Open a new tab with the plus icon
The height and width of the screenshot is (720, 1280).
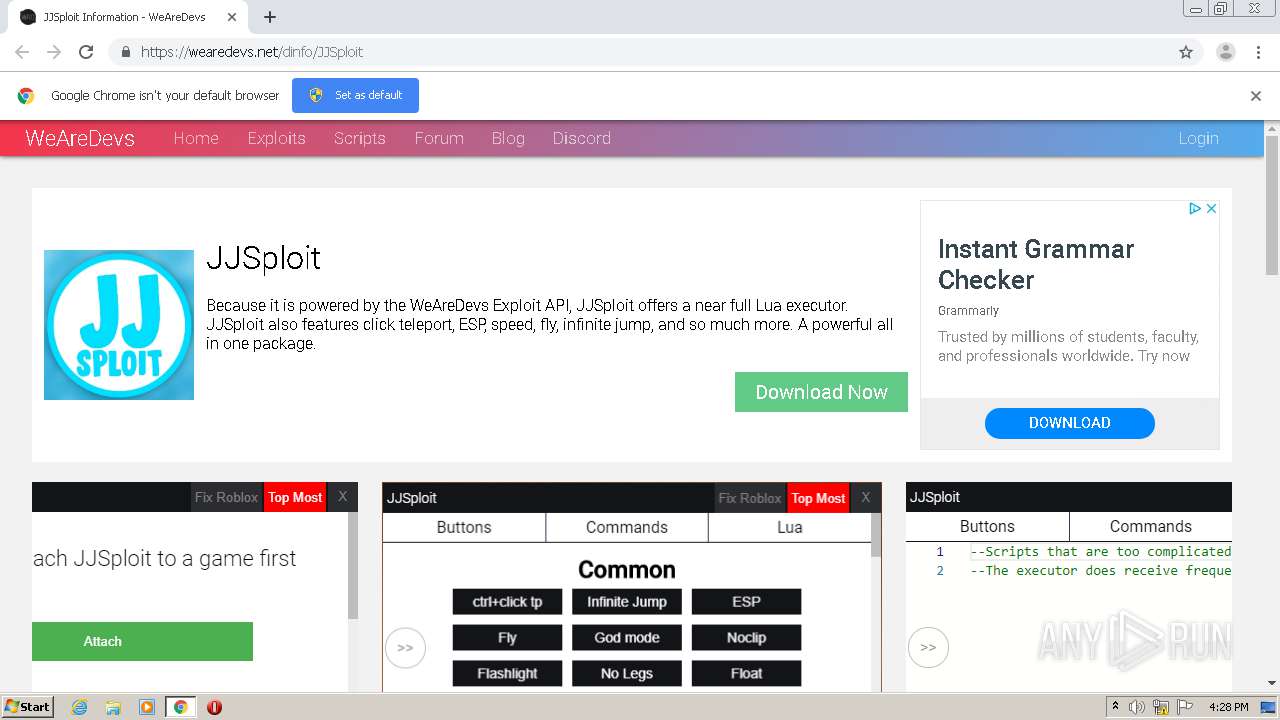(270, 17)
